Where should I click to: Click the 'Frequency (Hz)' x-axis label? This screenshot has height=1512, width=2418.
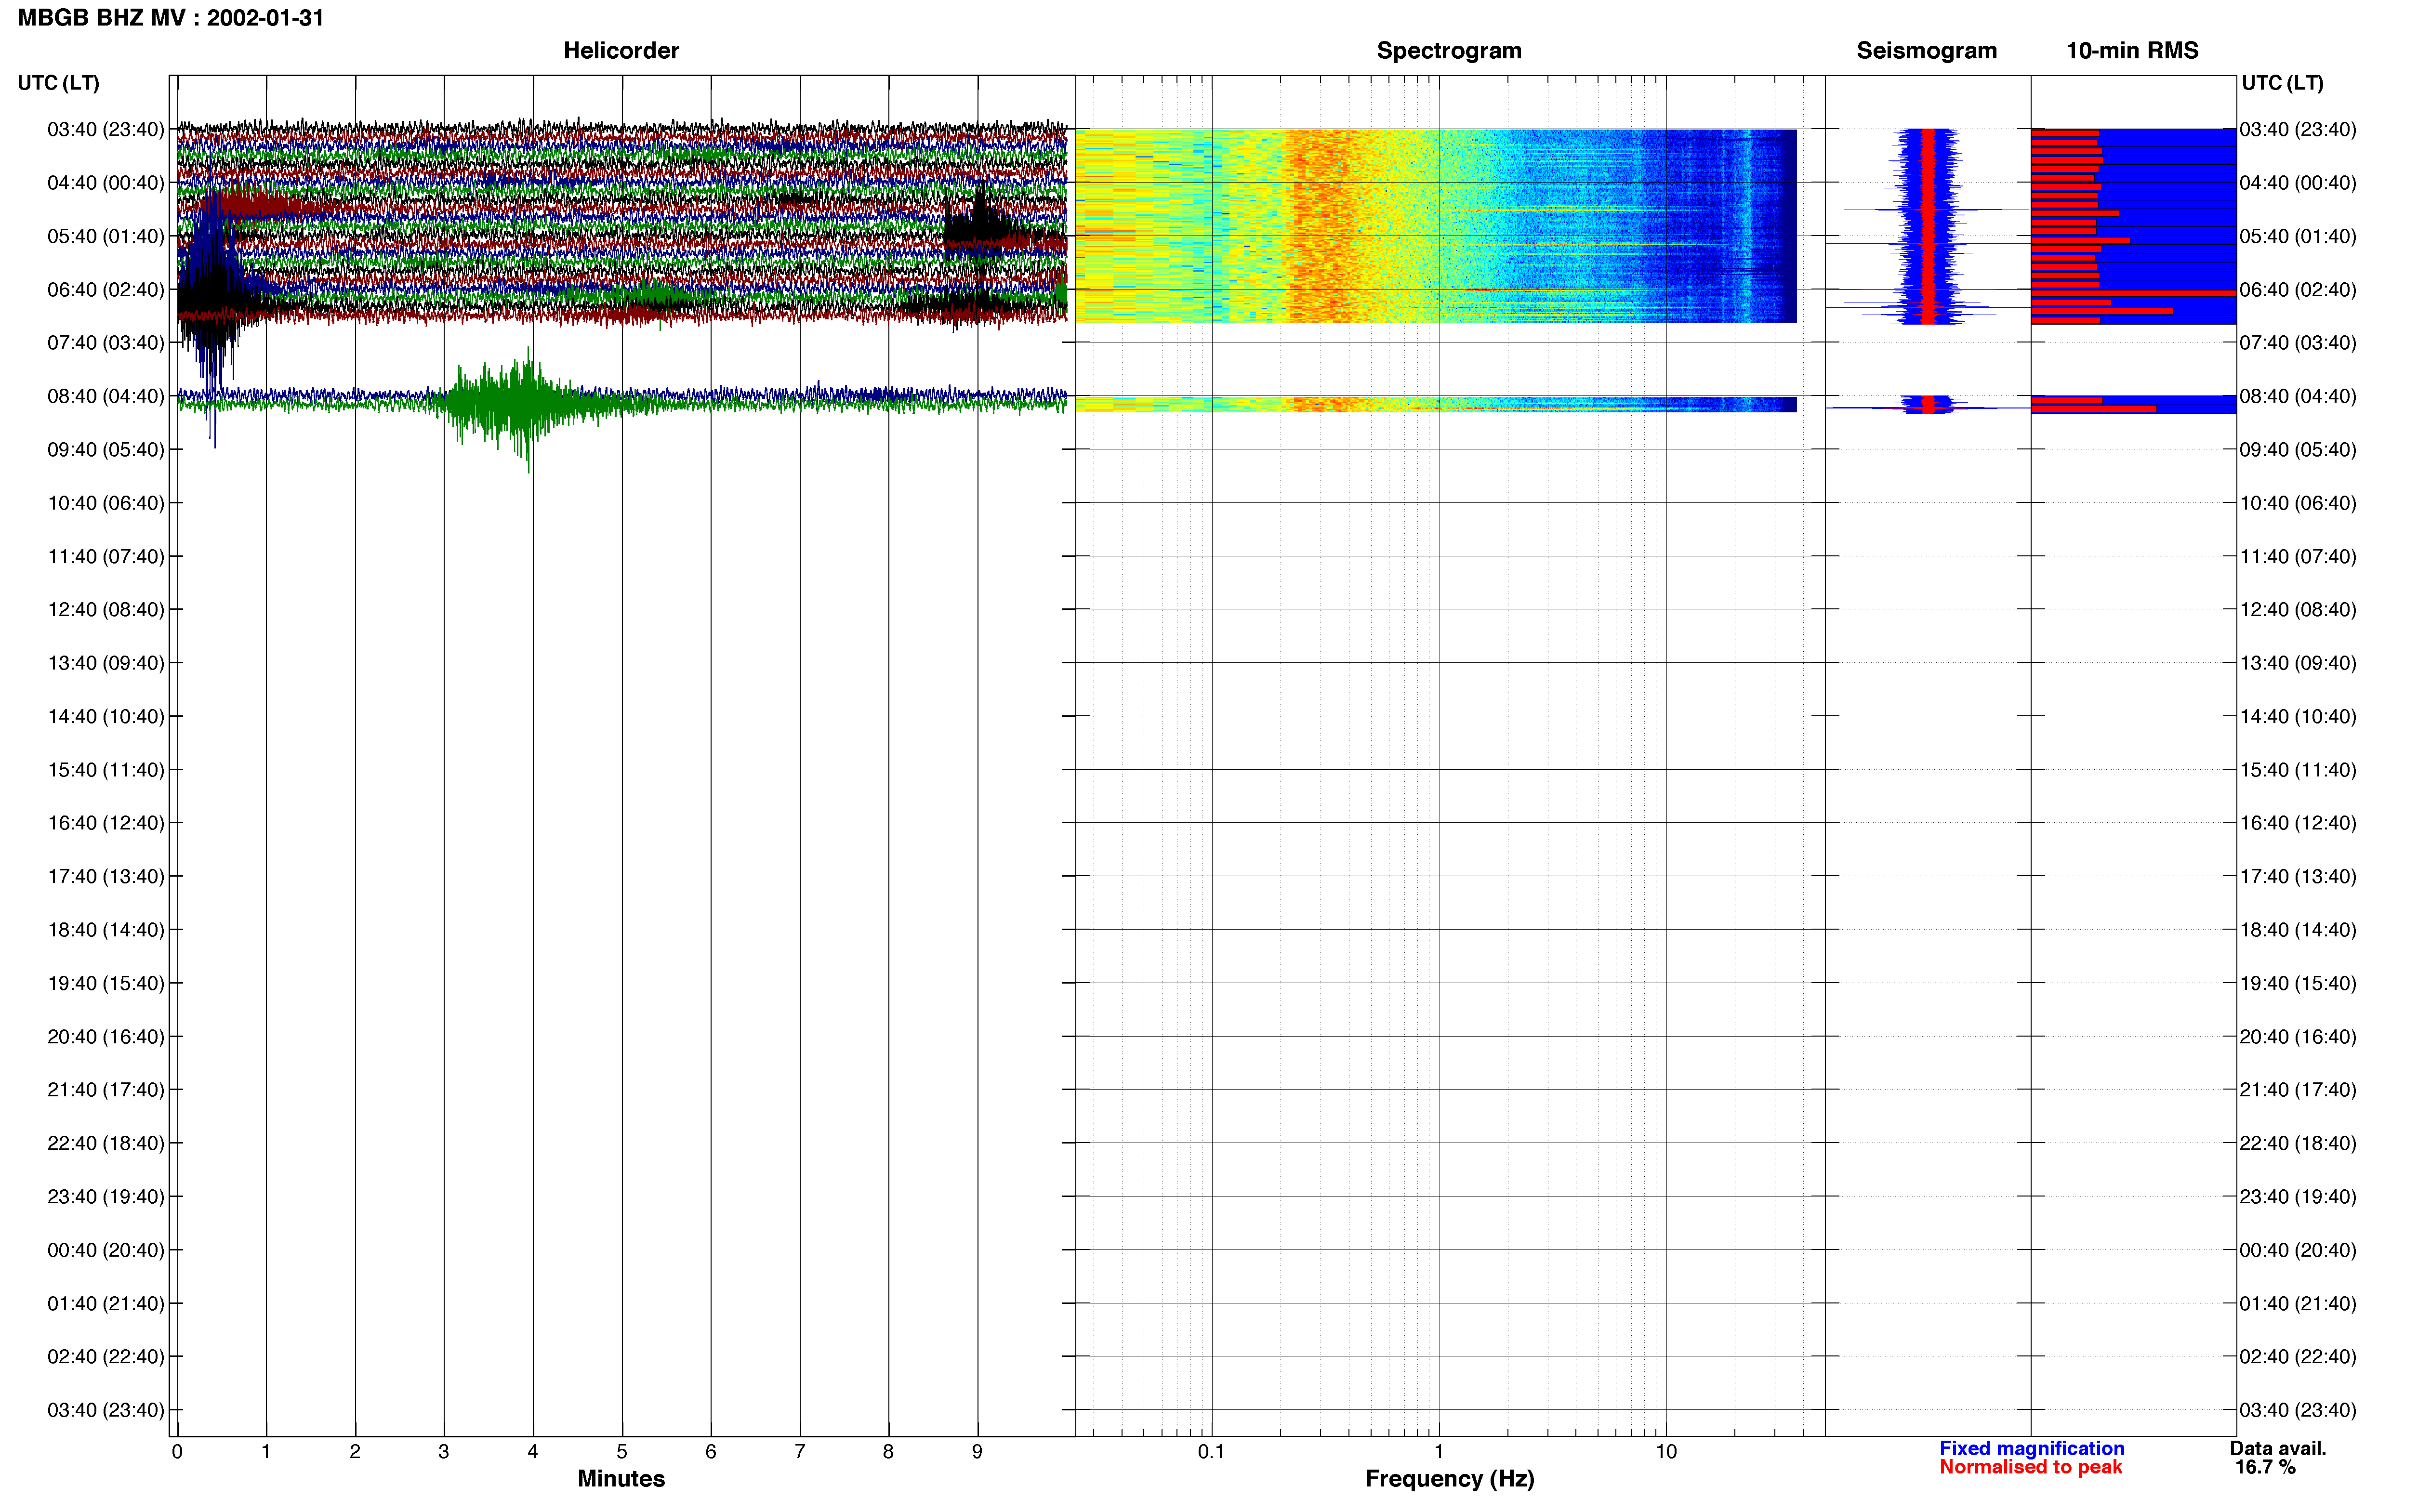[1449, 1479]
